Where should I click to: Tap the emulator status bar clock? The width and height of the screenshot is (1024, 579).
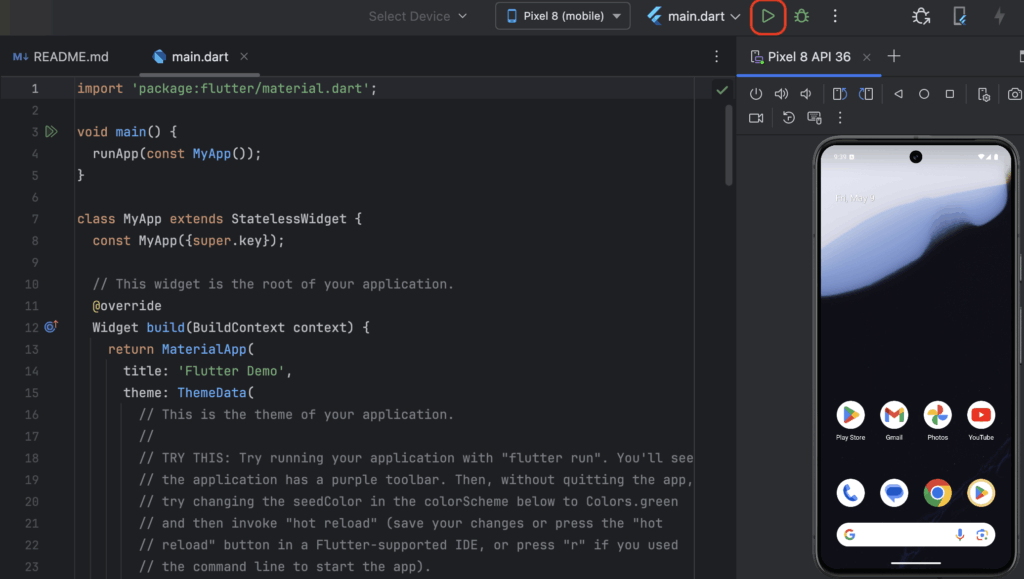pos(840,157)
